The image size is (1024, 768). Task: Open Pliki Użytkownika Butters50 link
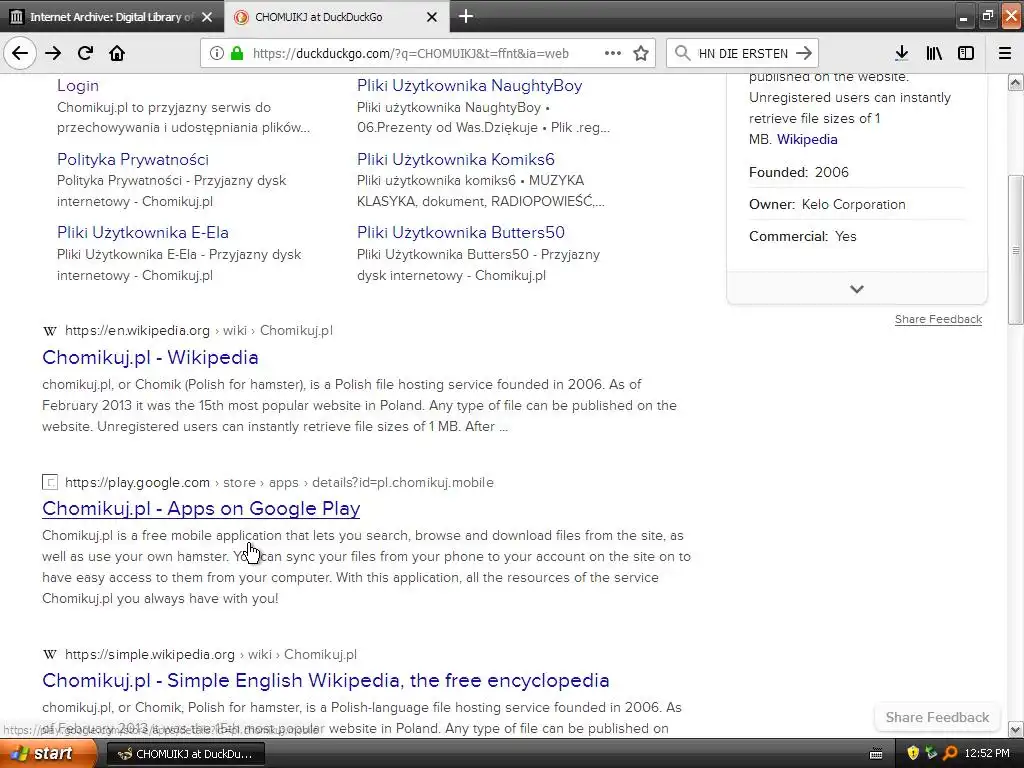click(x=461, y=232)
